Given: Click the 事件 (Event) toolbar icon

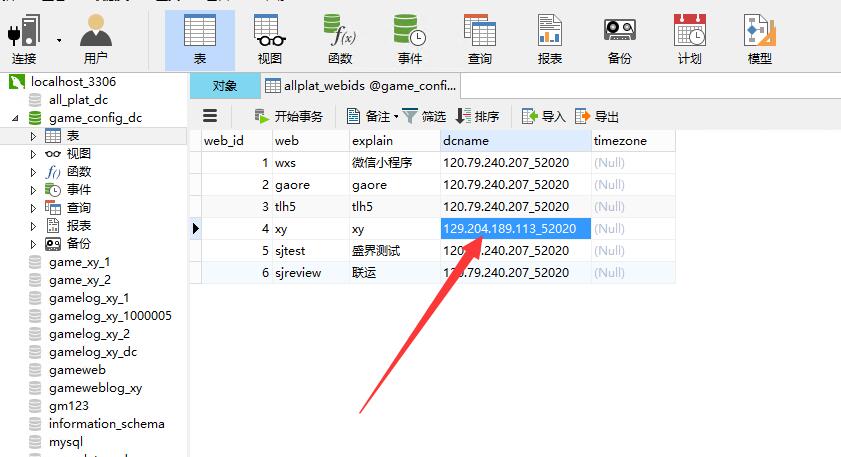Looking at the screenshot, I should (x=409, y=38).
